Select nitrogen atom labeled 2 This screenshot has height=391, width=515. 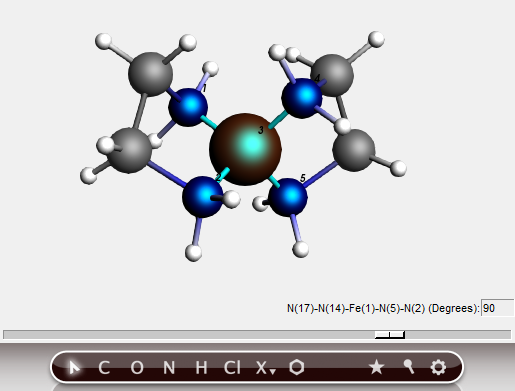pyautogui.click(x=202, y=197)
